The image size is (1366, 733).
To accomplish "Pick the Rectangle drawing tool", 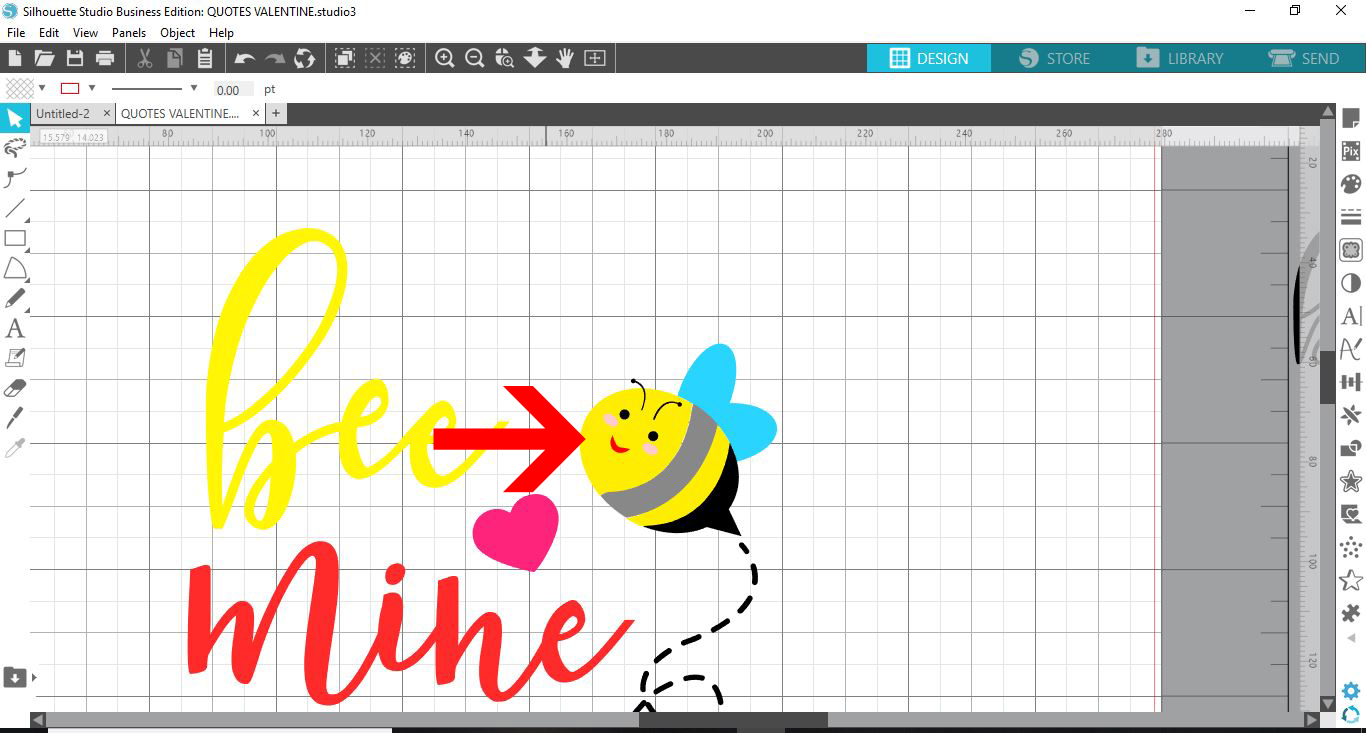I will click(14, 238).
